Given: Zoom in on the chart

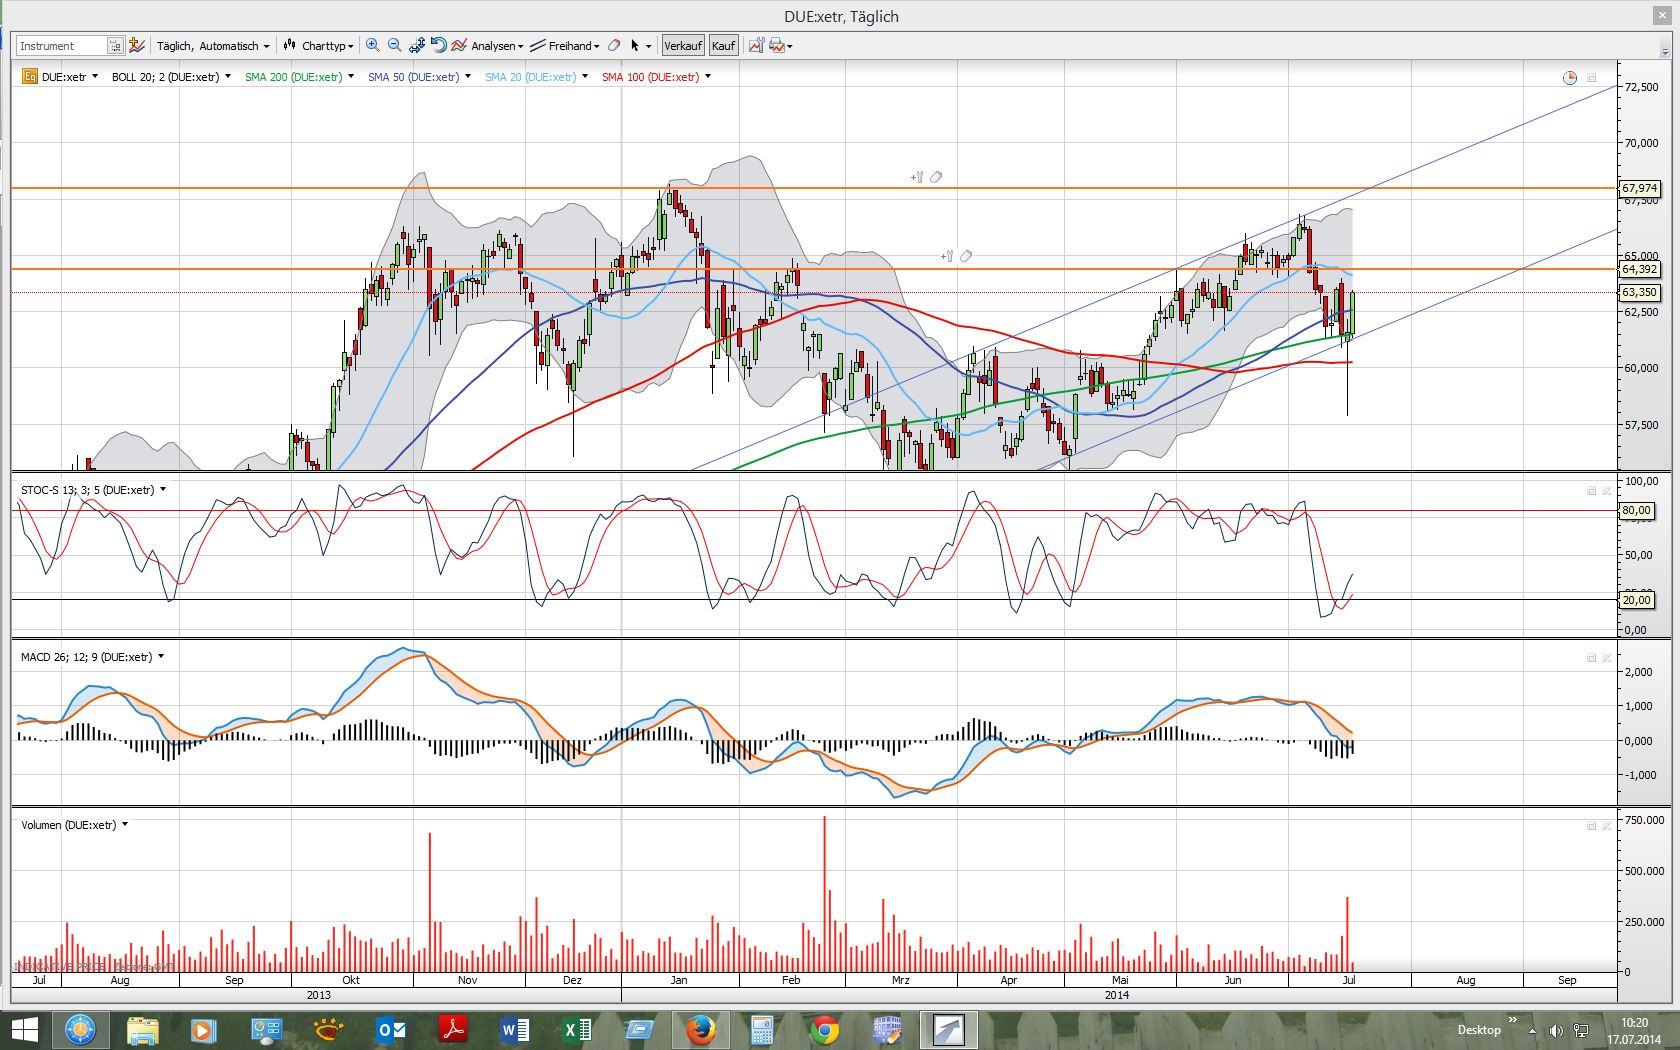Looking at the screenshot, I should (x=373, y=46).
